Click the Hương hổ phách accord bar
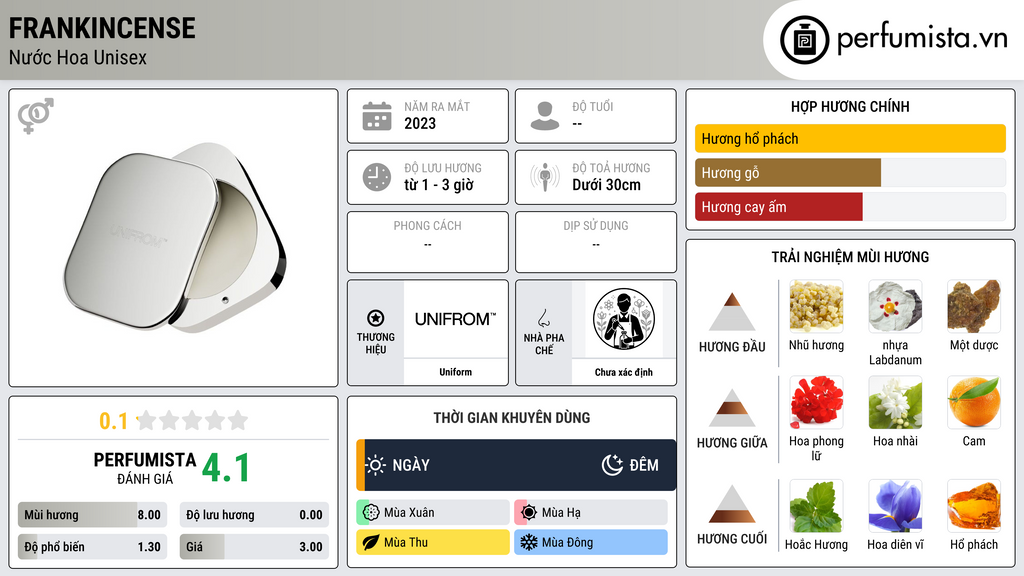This screenshot has height=576, width=1024. click(850, 138)
